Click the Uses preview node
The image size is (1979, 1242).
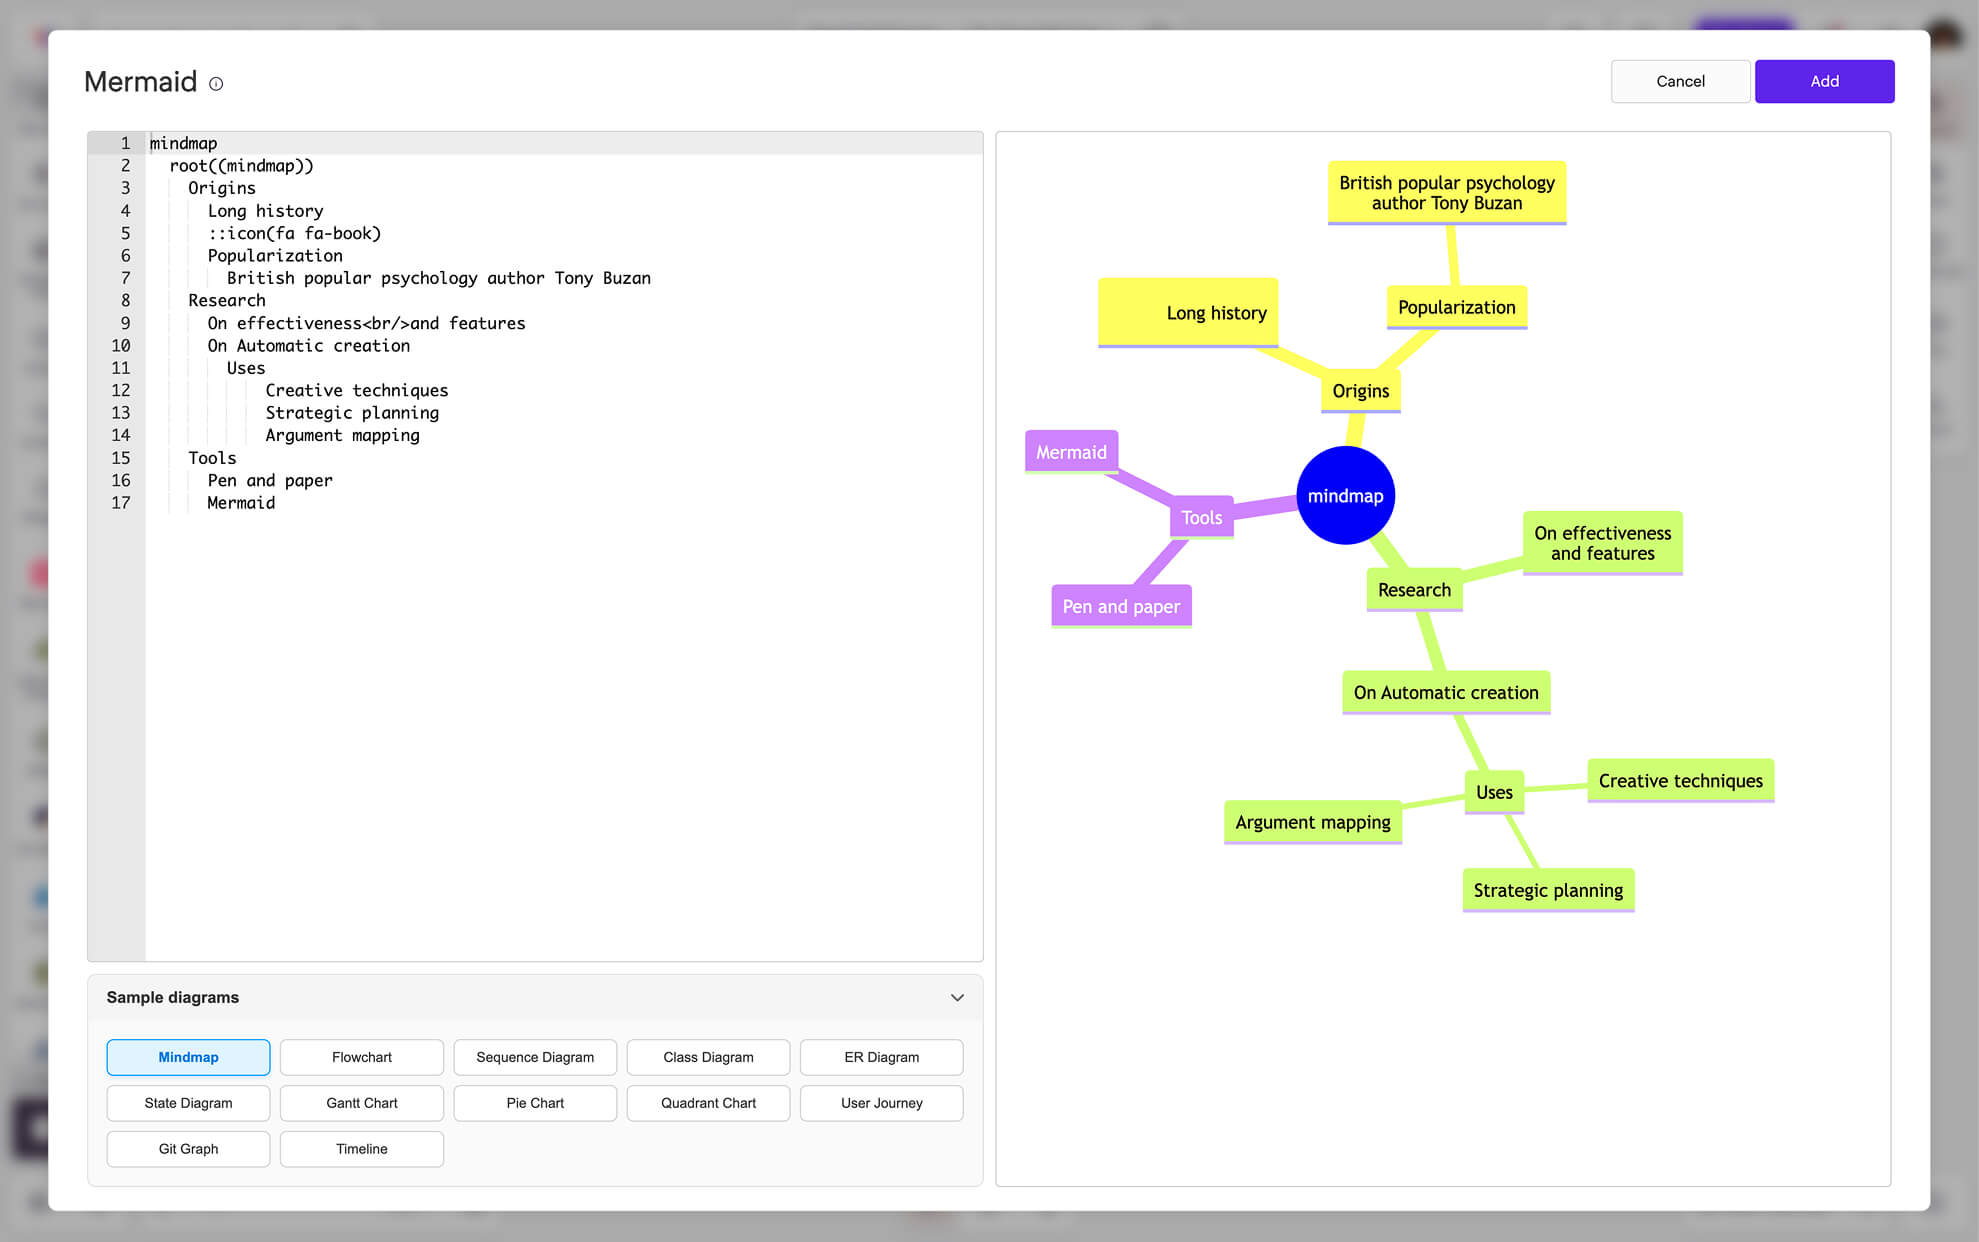1494,792
